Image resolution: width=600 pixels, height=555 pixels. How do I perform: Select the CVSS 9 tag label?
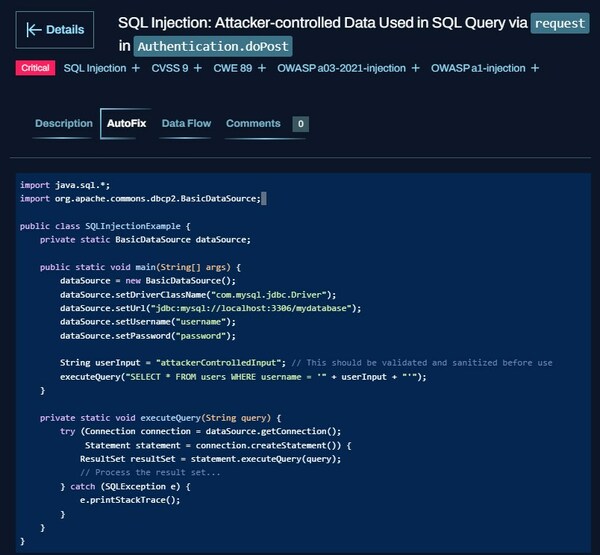click(169, 68)
